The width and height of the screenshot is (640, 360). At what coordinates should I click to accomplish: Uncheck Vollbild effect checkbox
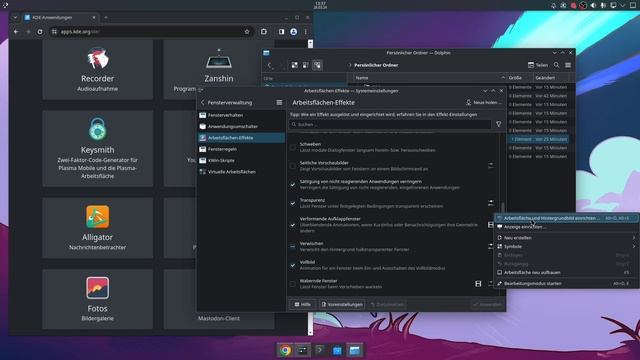tap(293, 265)
